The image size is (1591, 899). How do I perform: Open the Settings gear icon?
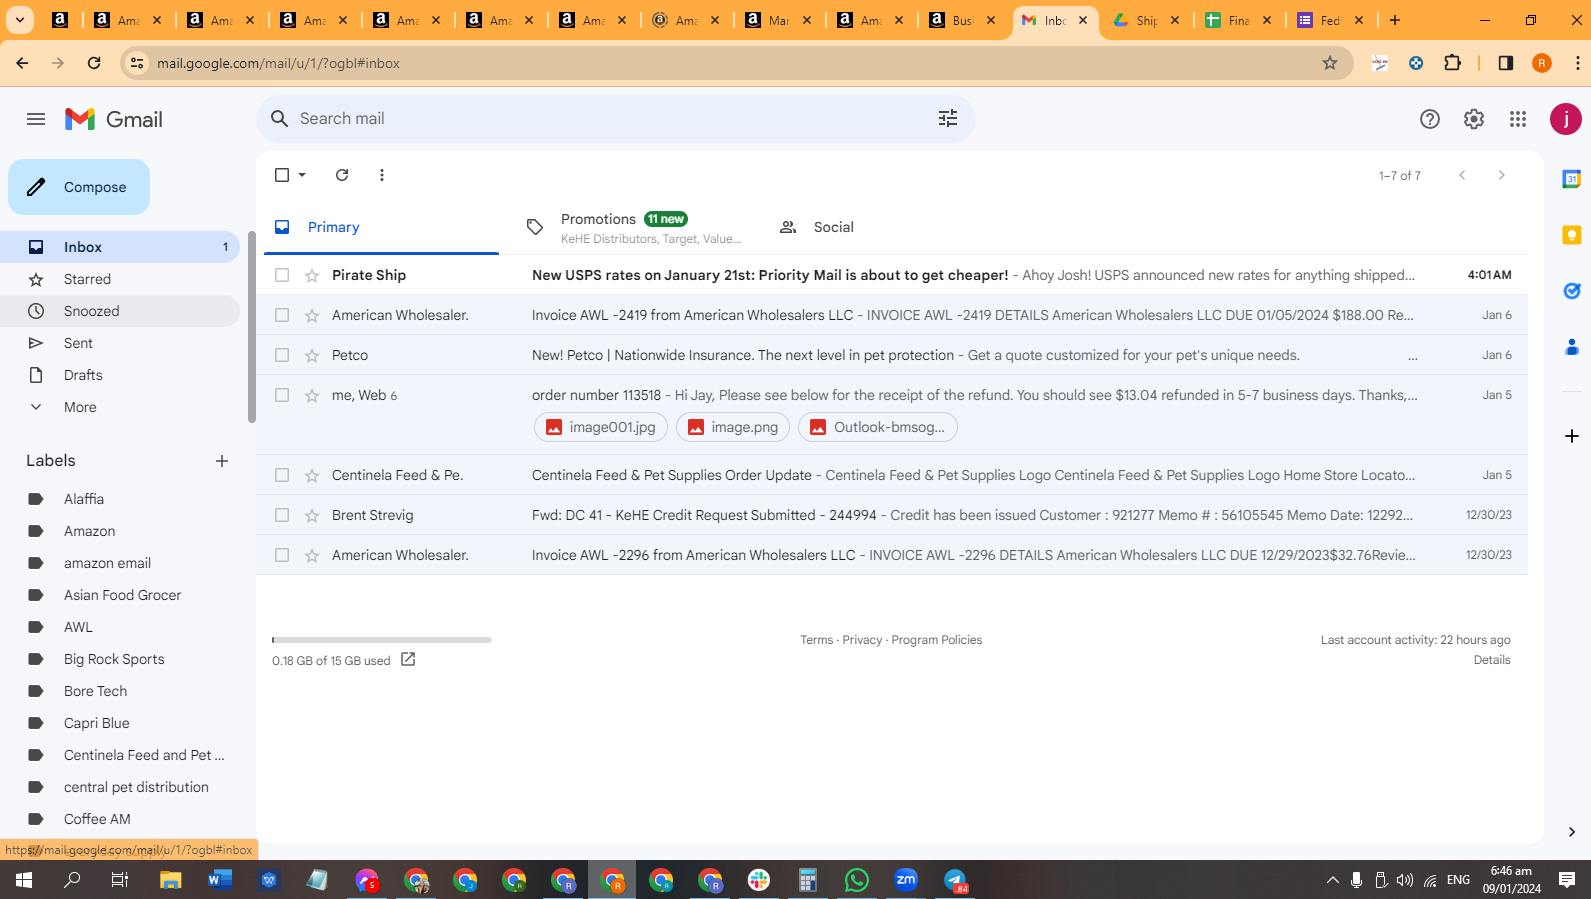point(1474,119)
